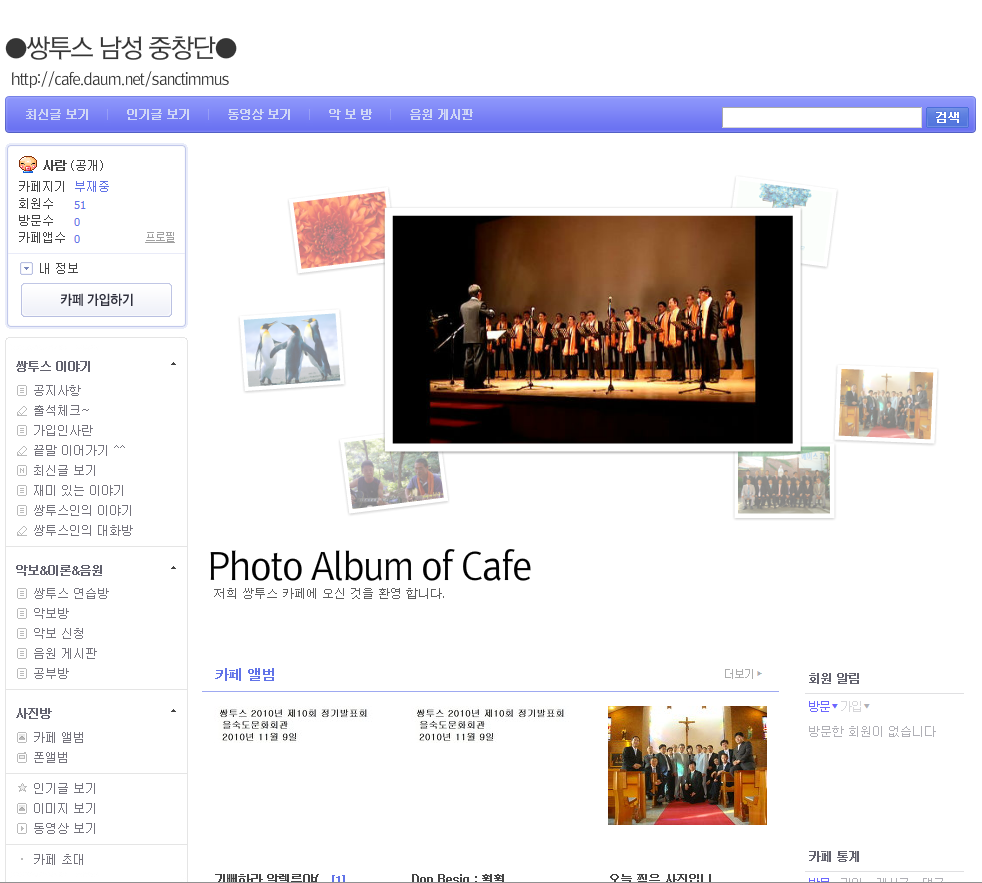Click the 부재중 cafe manager link
Viewport: 982px width, 883px height.
[x=91, y=187]
